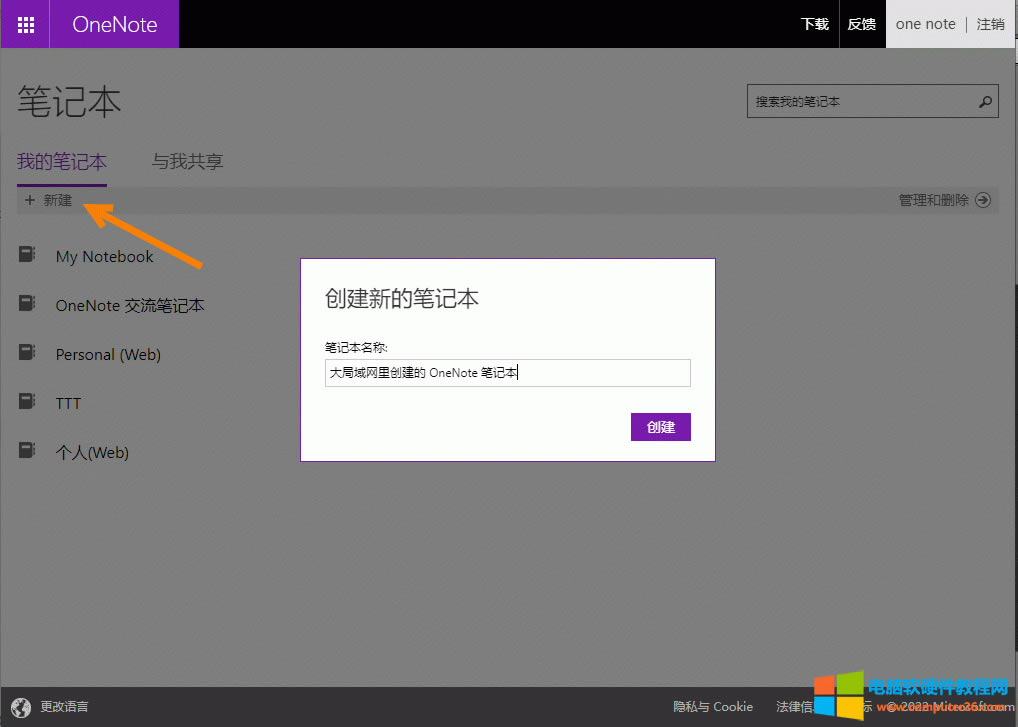Open the app launcher grid icon

[x=26, y=24]
